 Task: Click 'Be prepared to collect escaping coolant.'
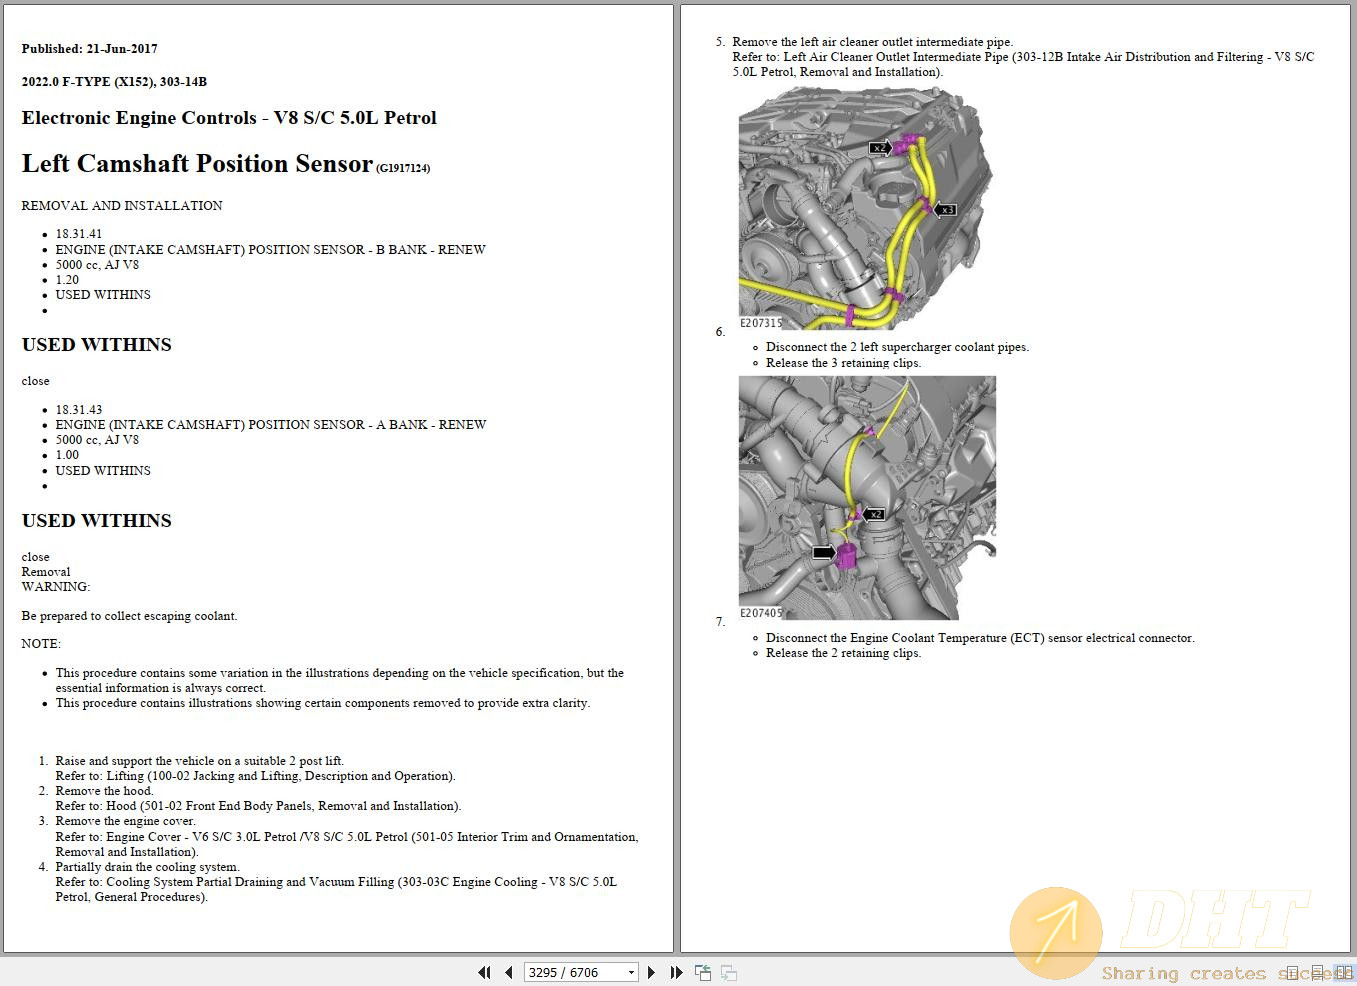pyautogui.click(x=129, y=616)
